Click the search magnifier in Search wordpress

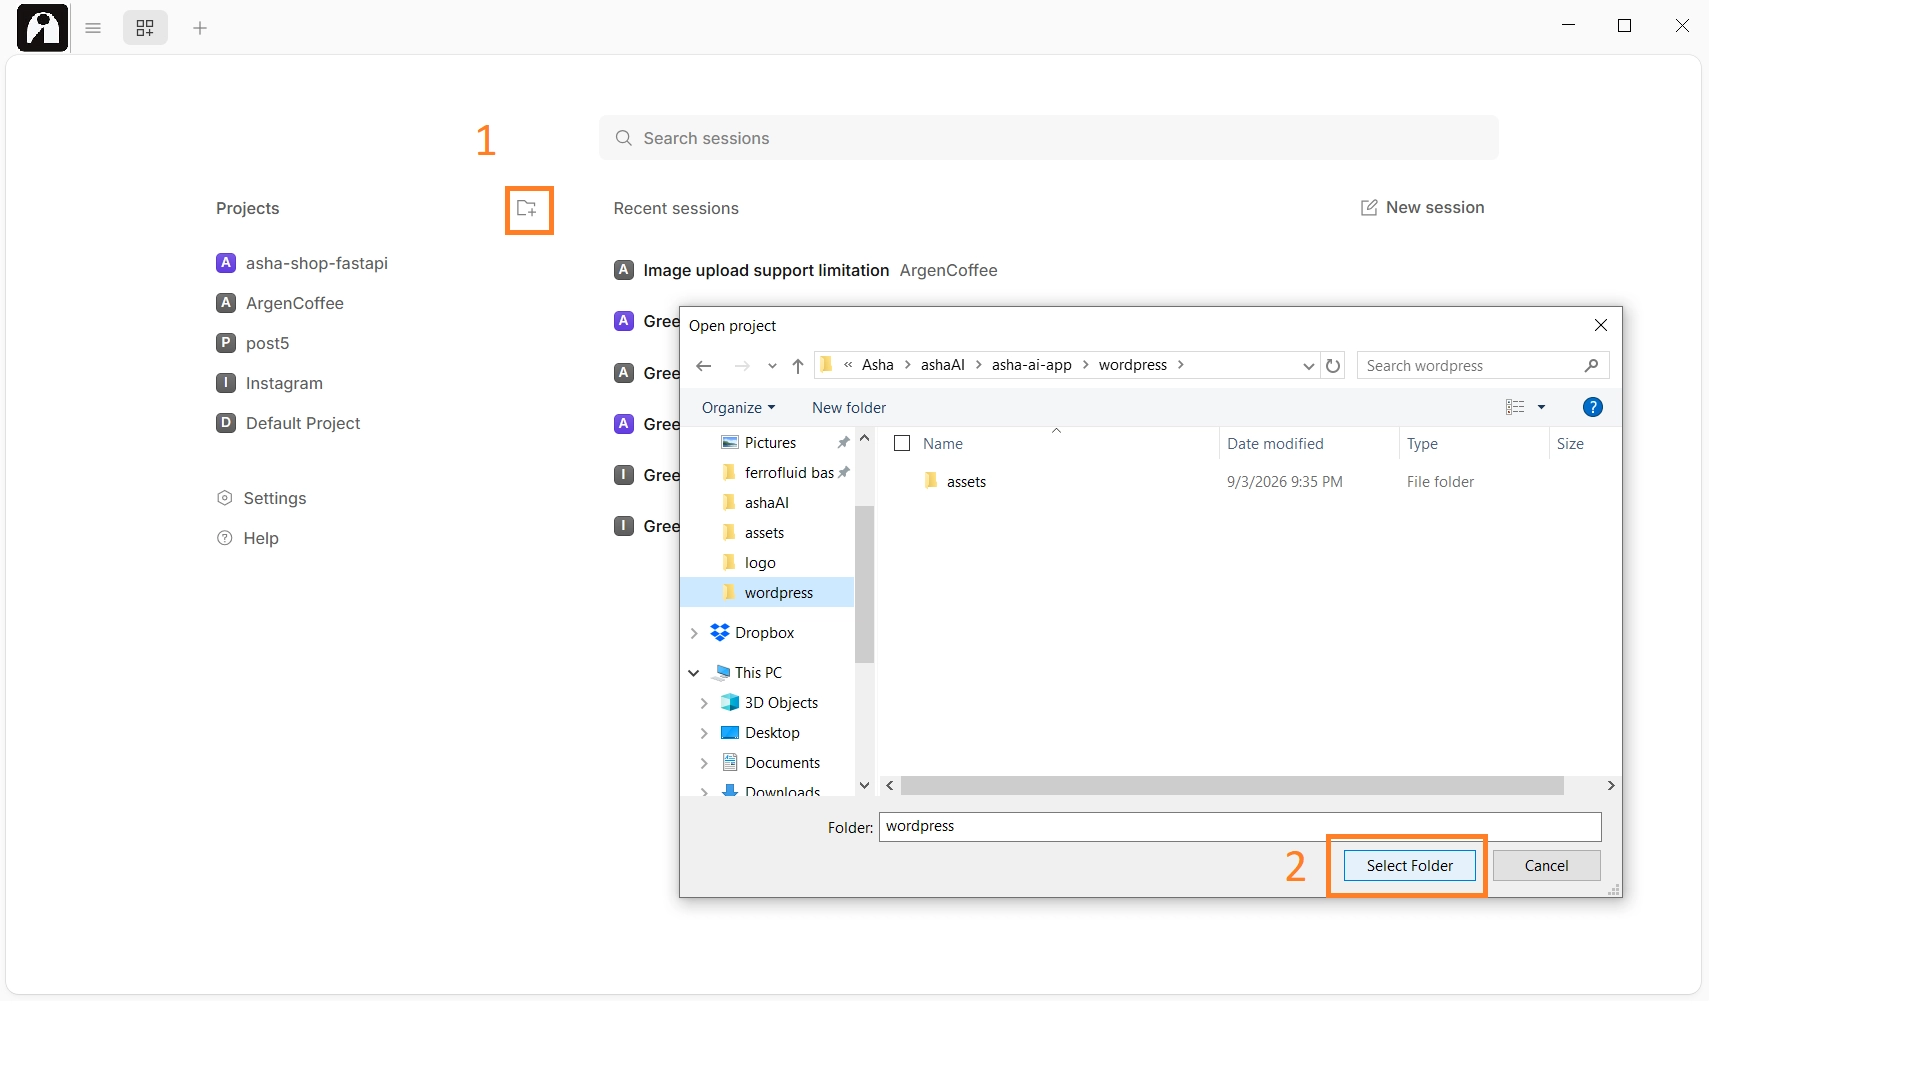(x=1591, y=366)
